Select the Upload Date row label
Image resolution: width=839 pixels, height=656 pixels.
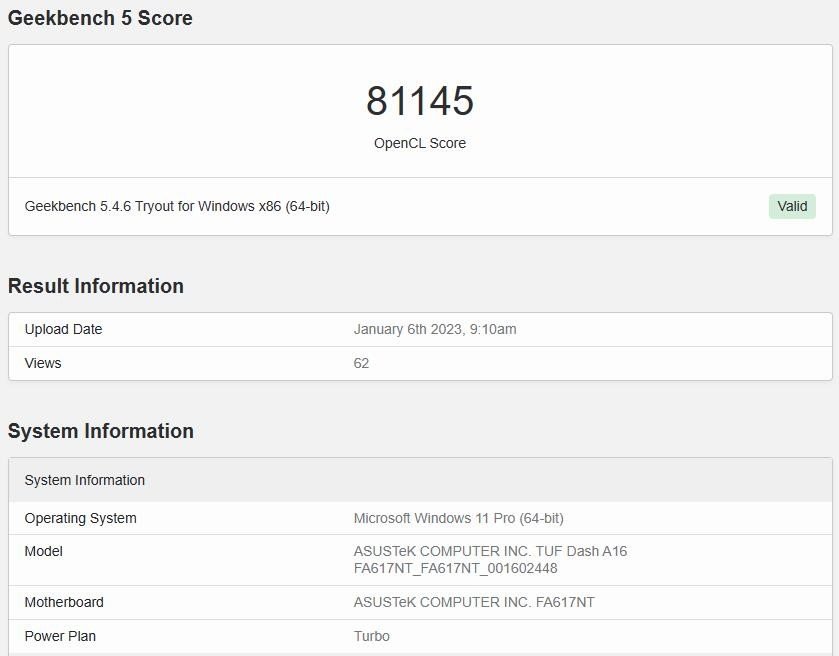tap(63, 329)
